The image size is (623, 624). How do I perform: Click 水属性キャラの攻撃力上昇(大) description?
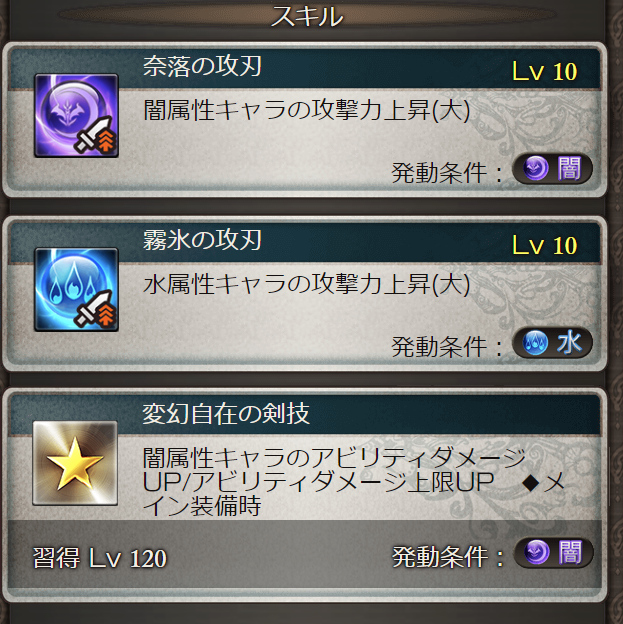pos(307,285)
